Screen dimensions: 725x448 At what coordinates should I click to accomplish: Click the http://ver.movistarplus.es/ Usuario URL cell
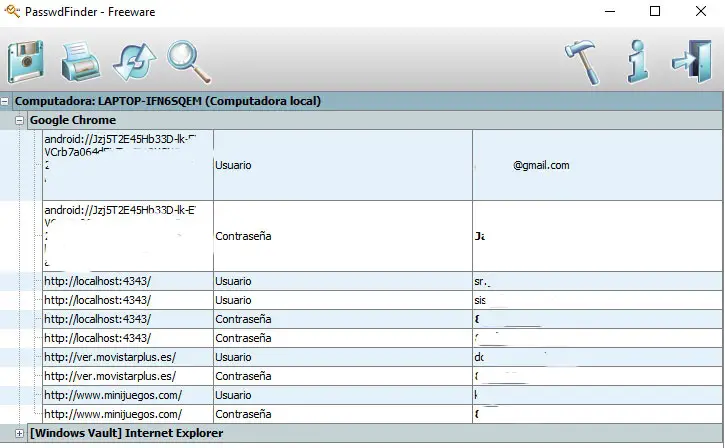128,357
